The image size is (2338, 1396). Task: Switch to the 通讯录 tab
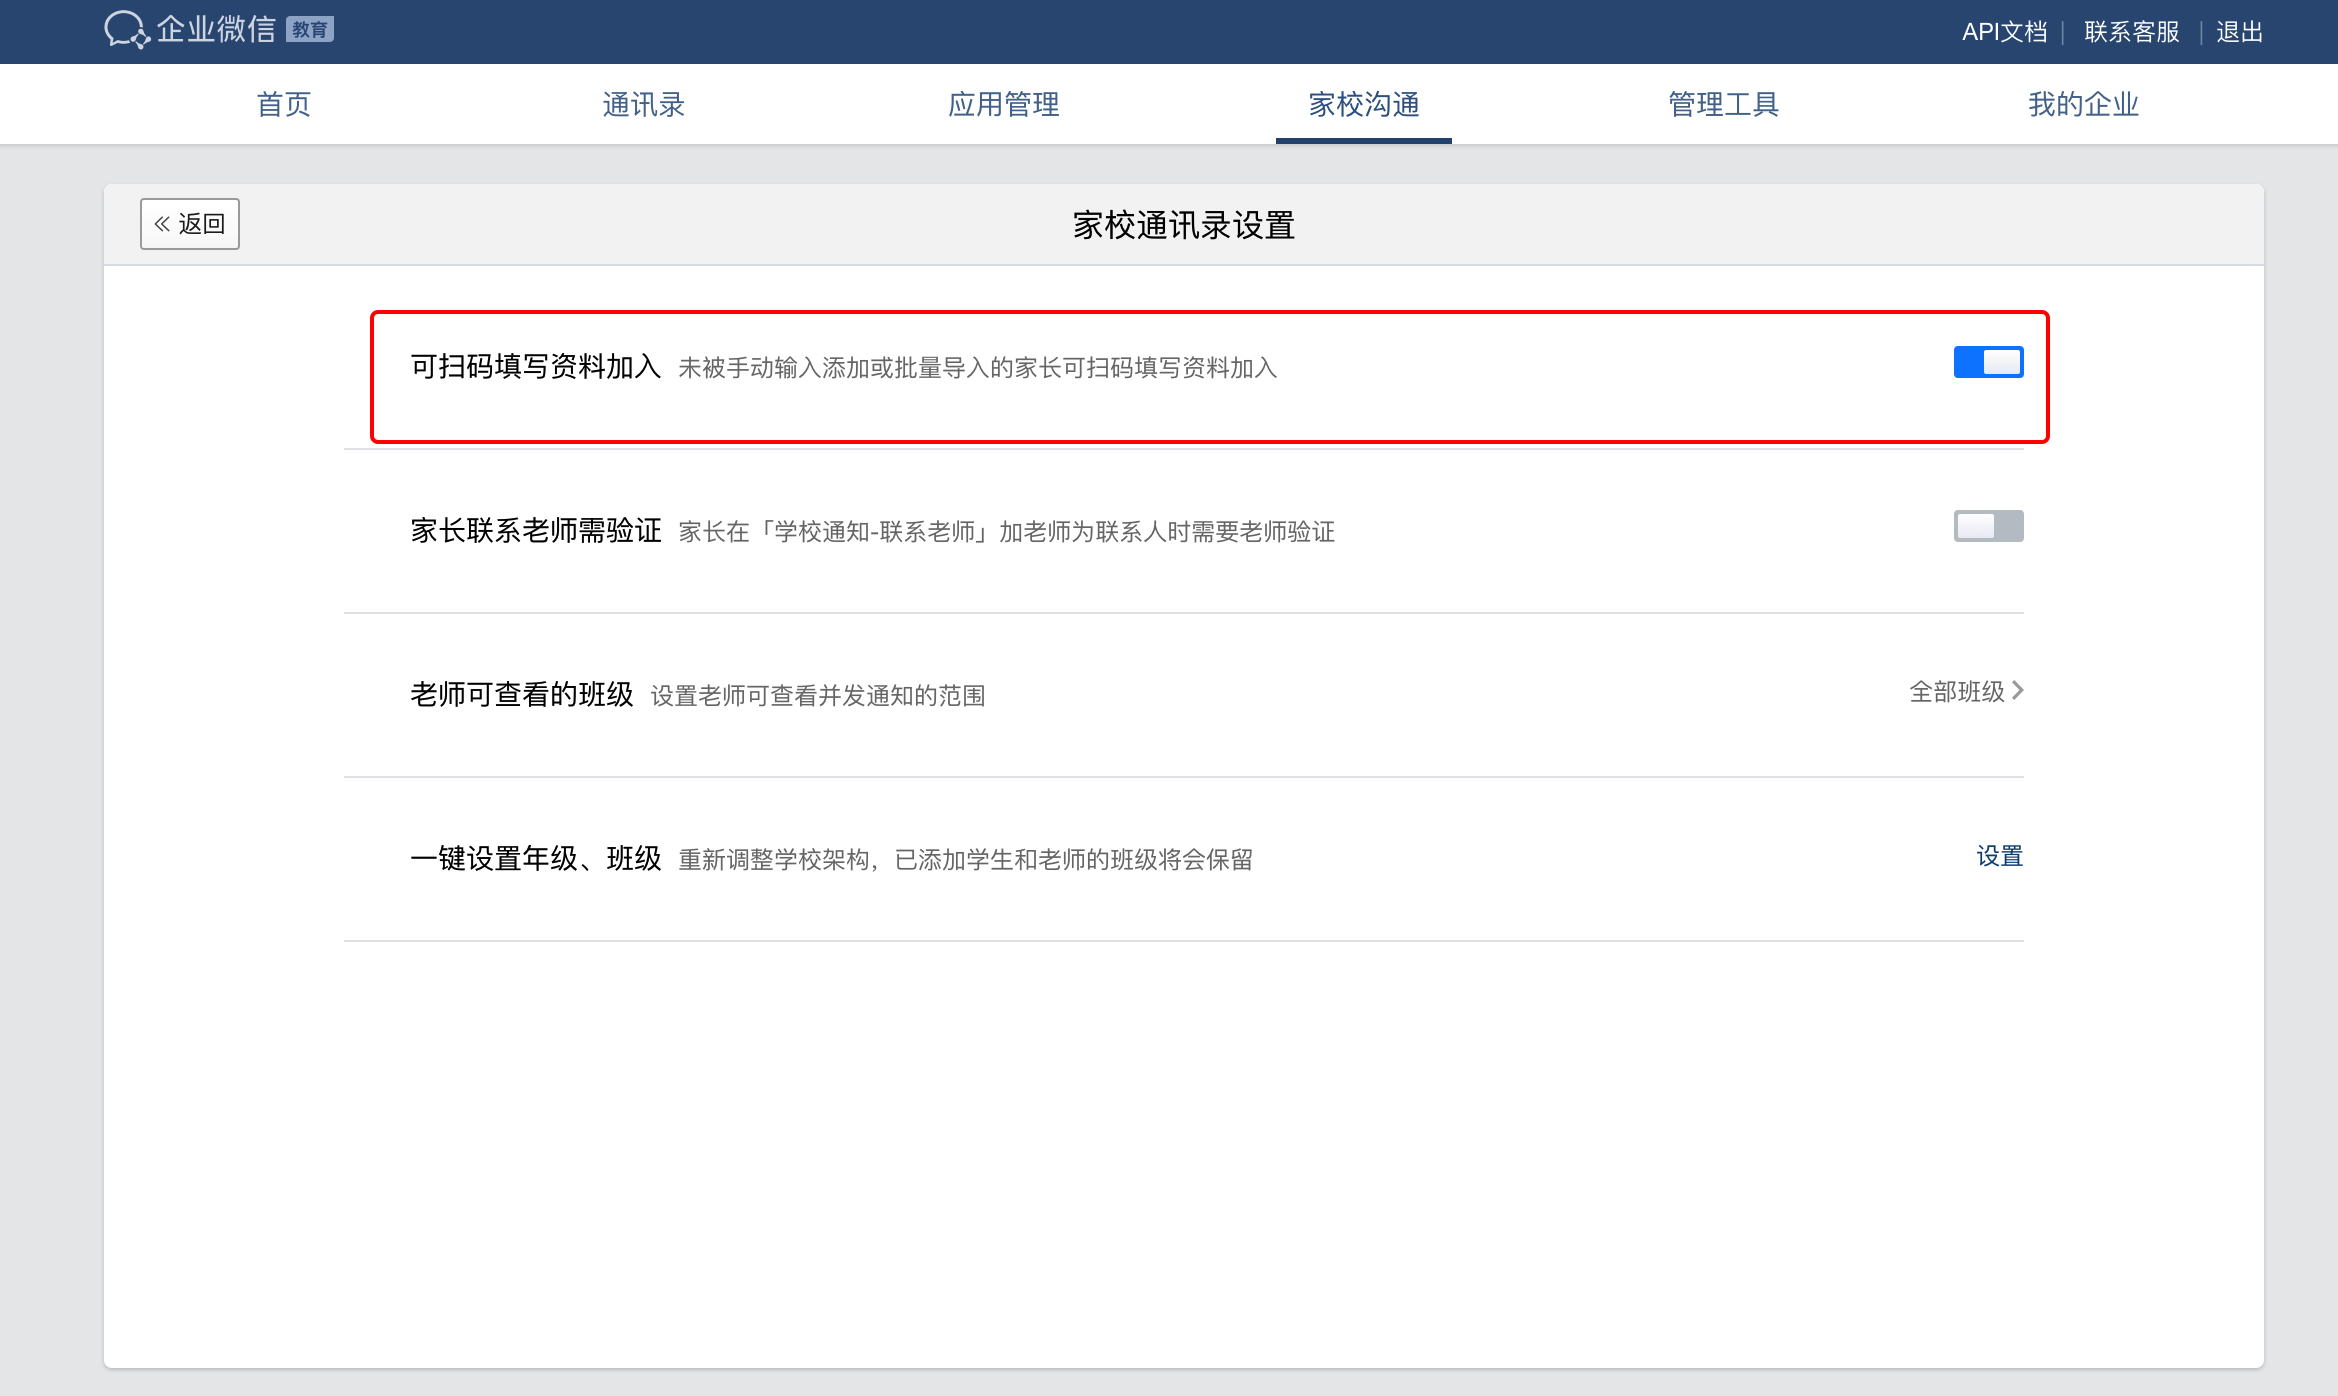(643, 104)
